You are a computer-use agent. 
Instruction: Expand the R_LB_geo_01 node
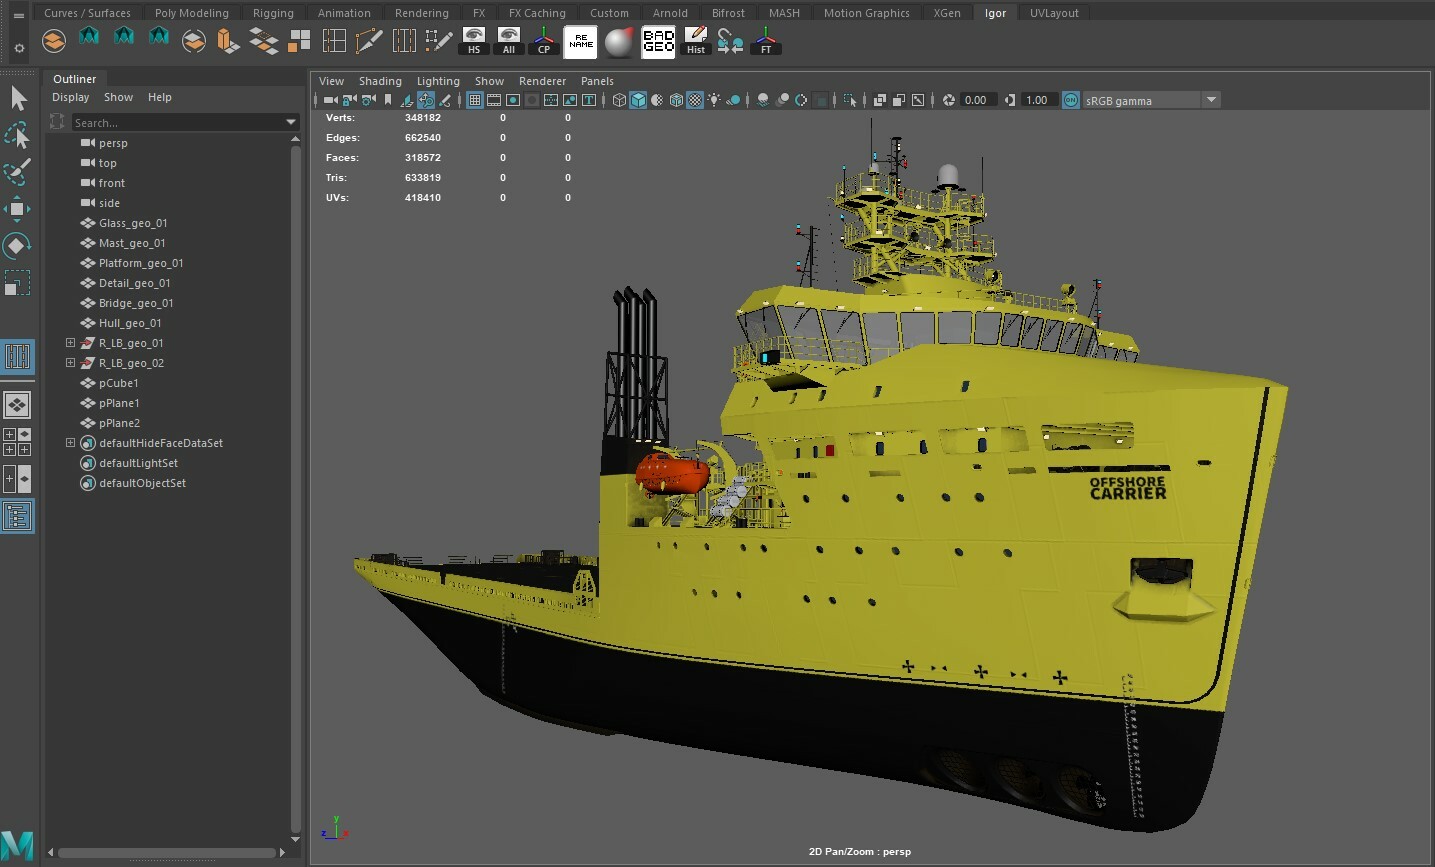coord(70,343)
